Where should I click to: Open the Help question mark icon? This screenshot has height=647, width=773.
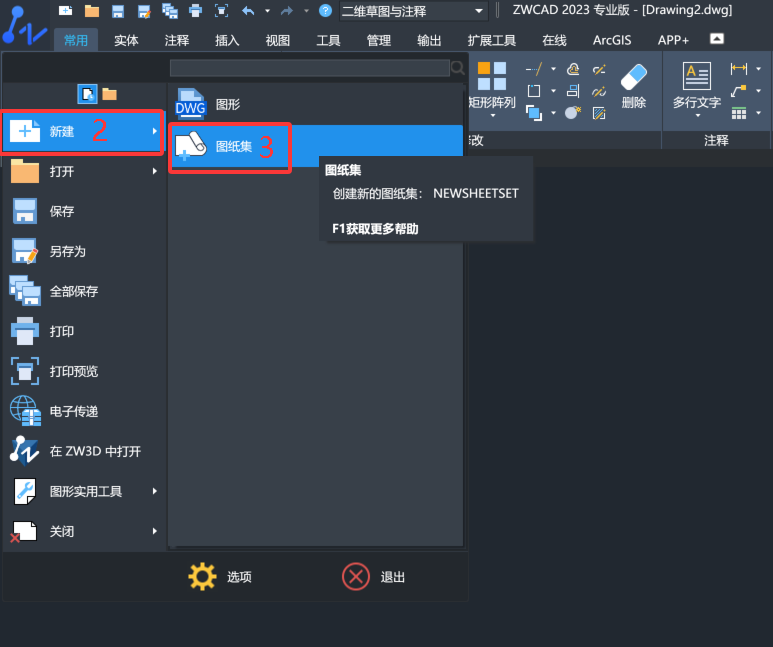(325, 10)
